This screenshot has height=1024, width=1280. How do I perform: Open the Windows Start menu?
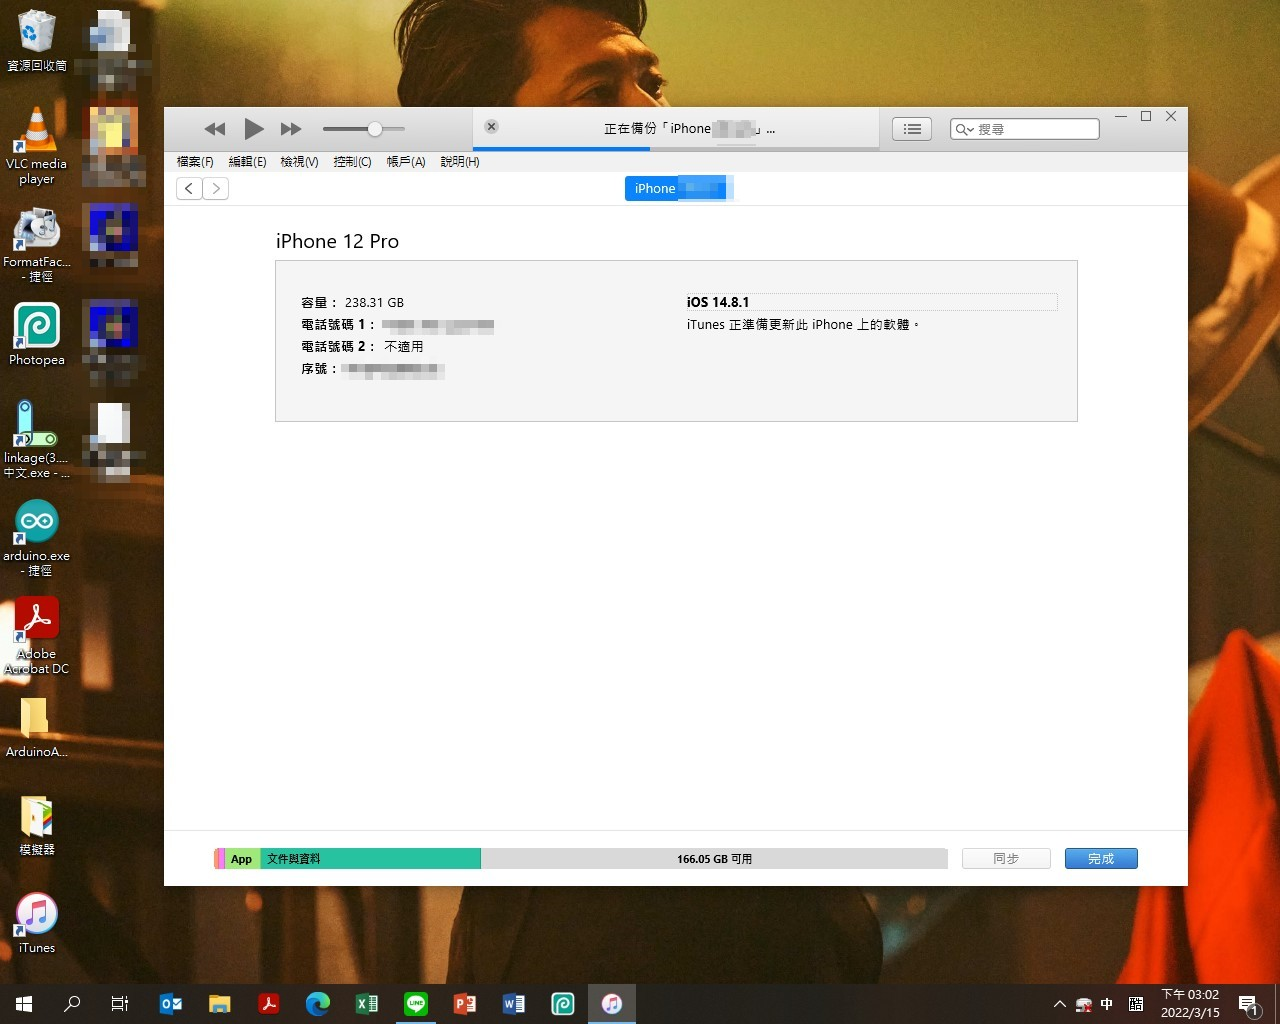(x=24, y=1004)
